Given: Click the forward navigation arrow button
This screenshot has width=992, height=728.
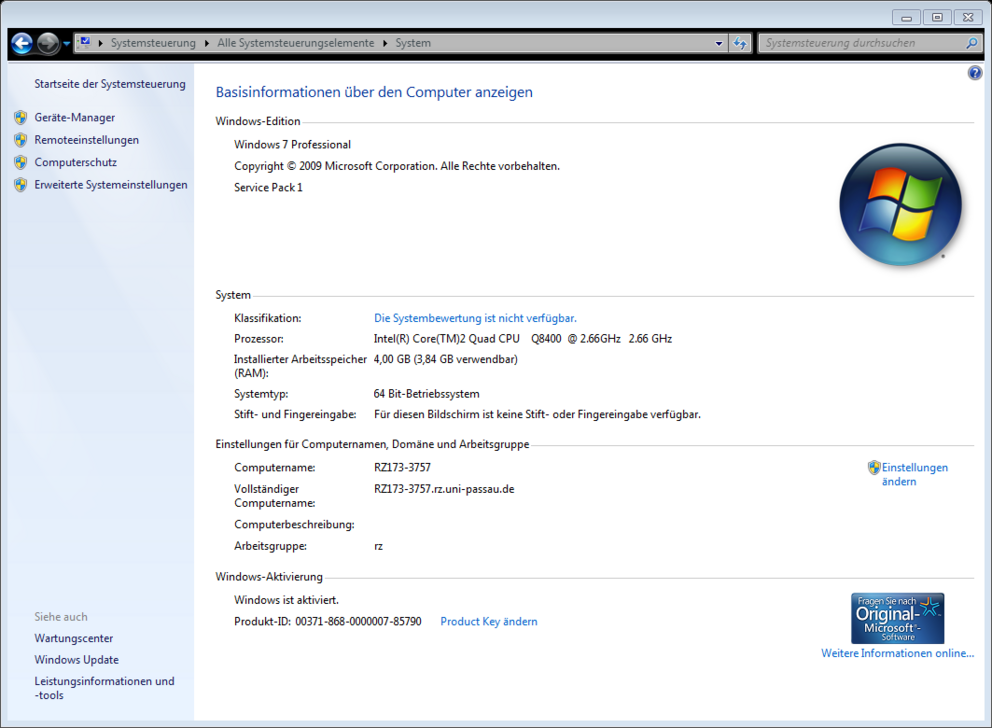Looking at the screenshot, I should [x=48, y=44].
